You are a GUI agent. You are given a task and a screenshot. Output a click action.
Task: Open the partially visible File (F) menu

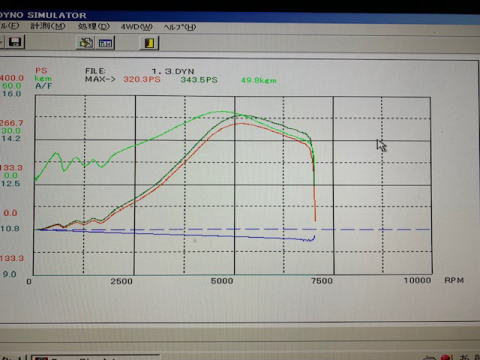click(x=9, y=25)
